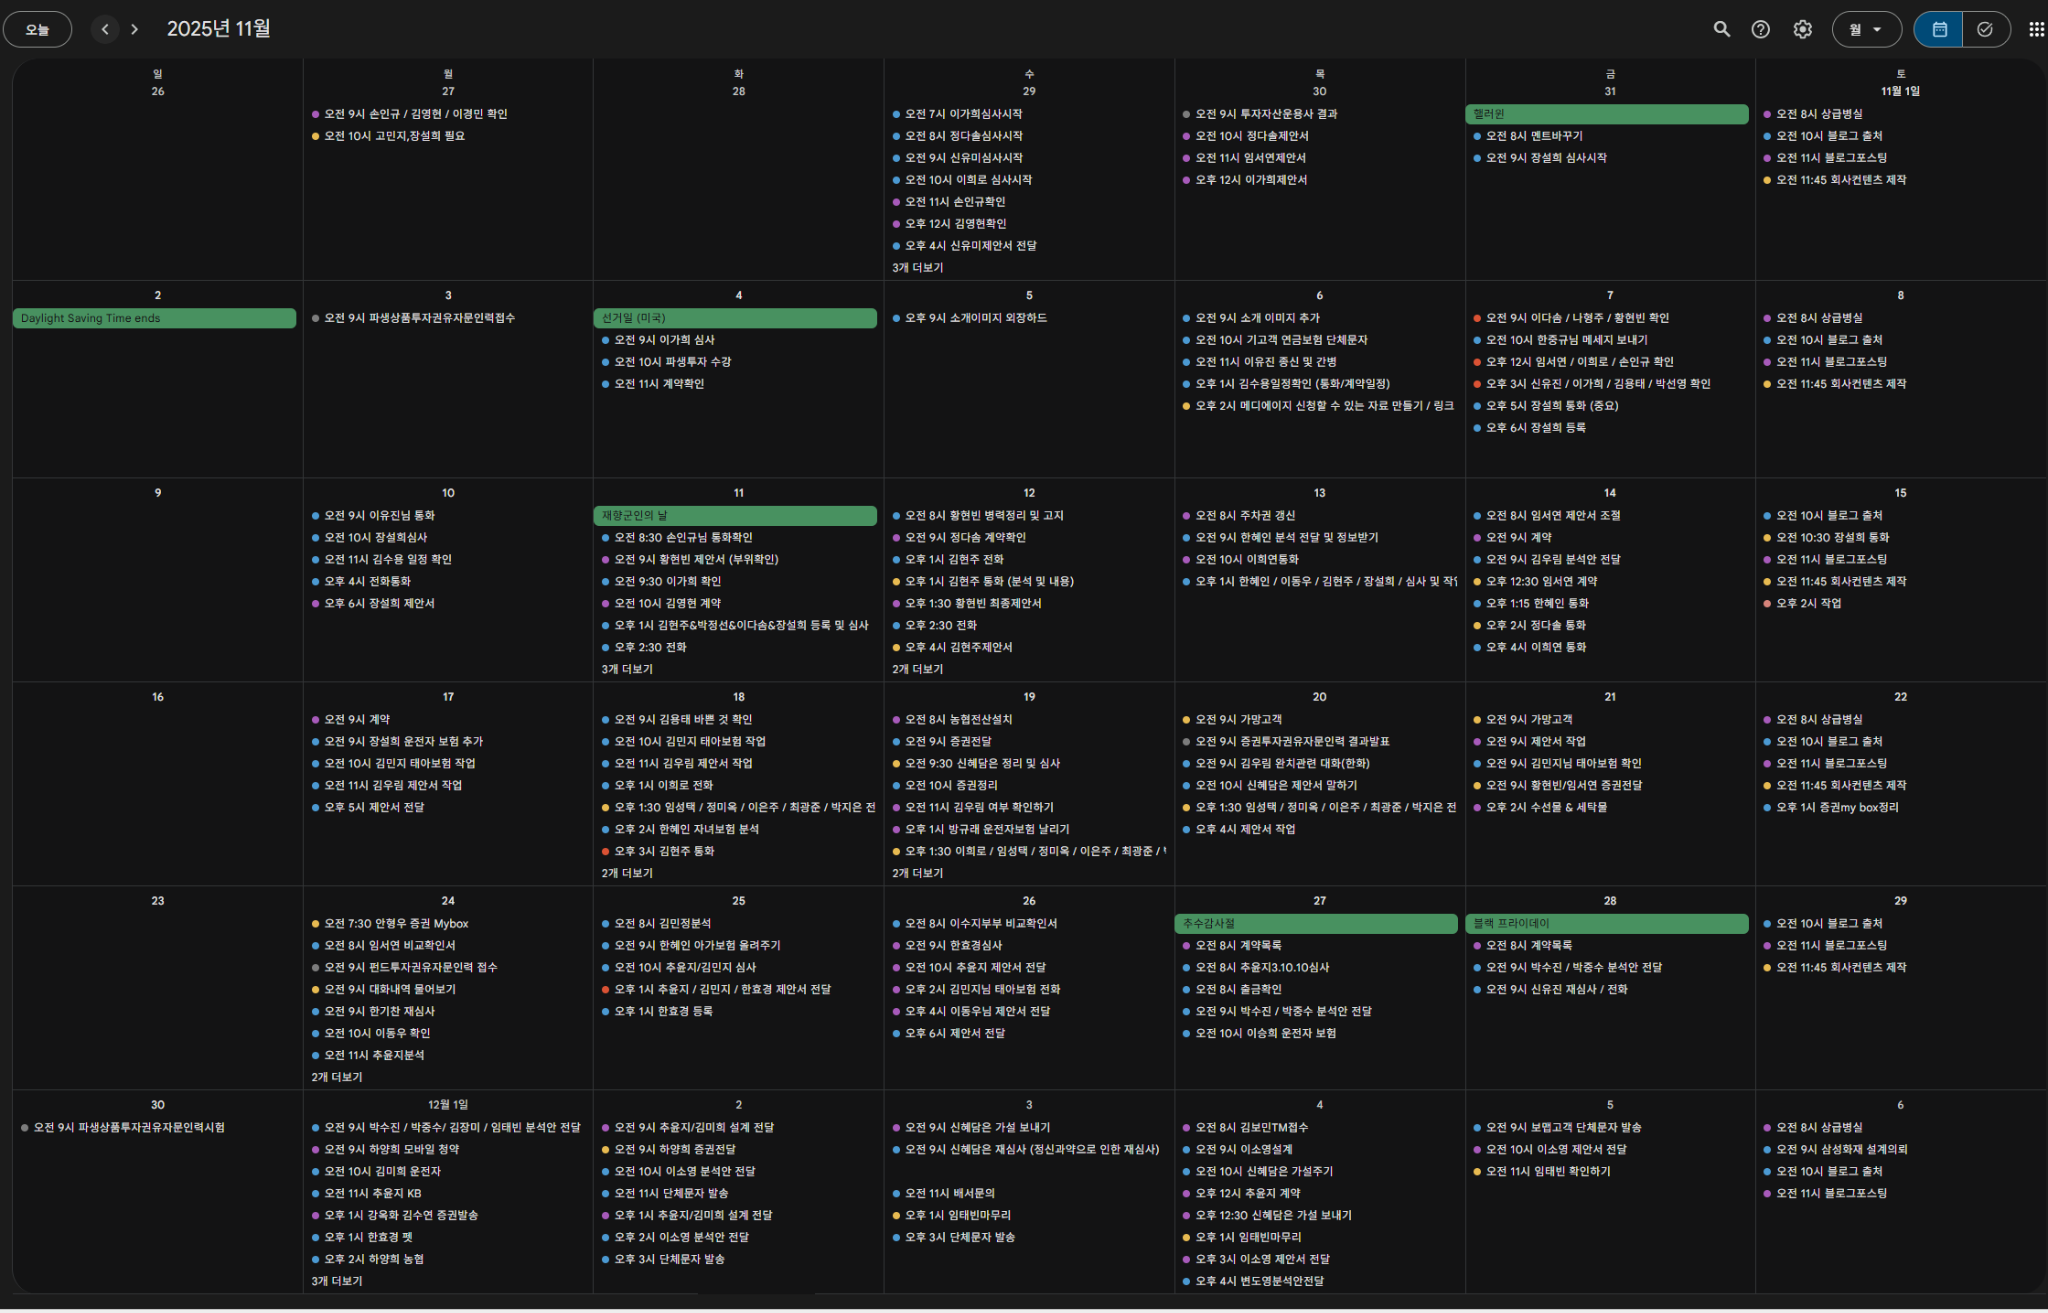Go to next month with right chevron

(x=135, y=29)
